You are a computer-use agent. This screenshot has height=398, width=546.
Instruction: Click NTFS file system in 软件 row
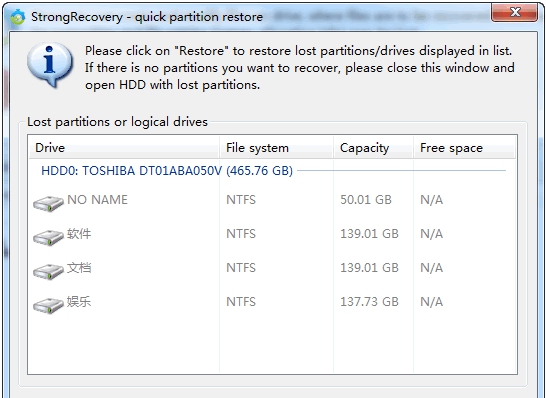coord(241,234)
